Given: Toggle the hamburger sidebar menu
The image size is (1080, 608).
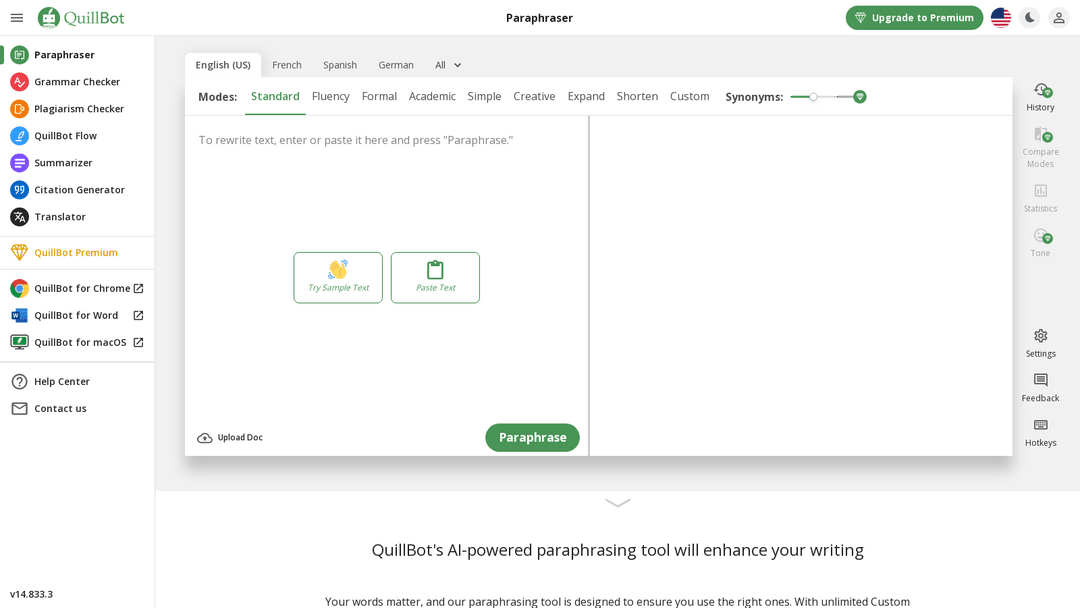Looking at the screenshot, I should click(x=17, y=18).
